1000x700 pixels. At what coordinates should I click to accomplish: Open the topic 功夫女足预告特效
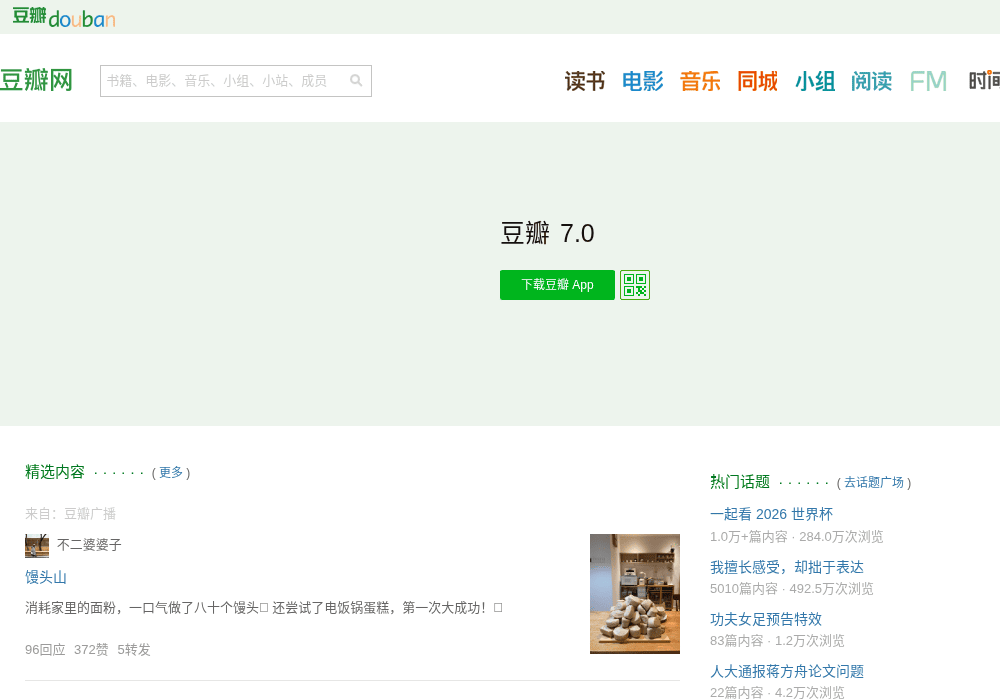pyautogui.click(x=766, y=620)
